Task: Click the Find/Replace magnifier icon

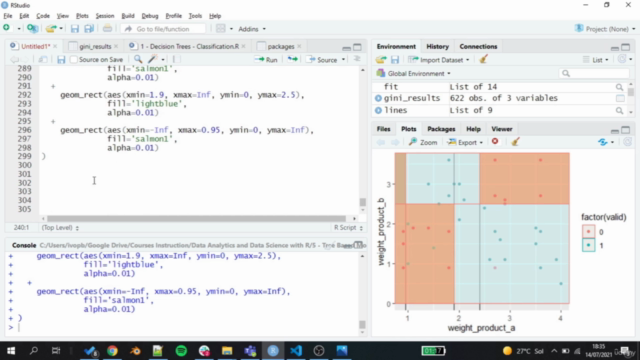Action: click(138, 60)
